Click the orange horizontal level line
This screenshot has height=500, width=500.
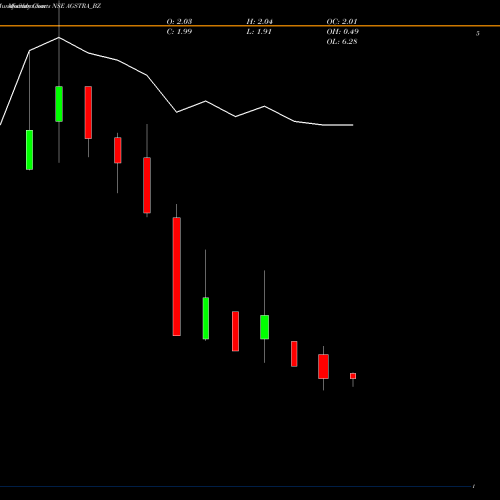[x=250, y=26]
